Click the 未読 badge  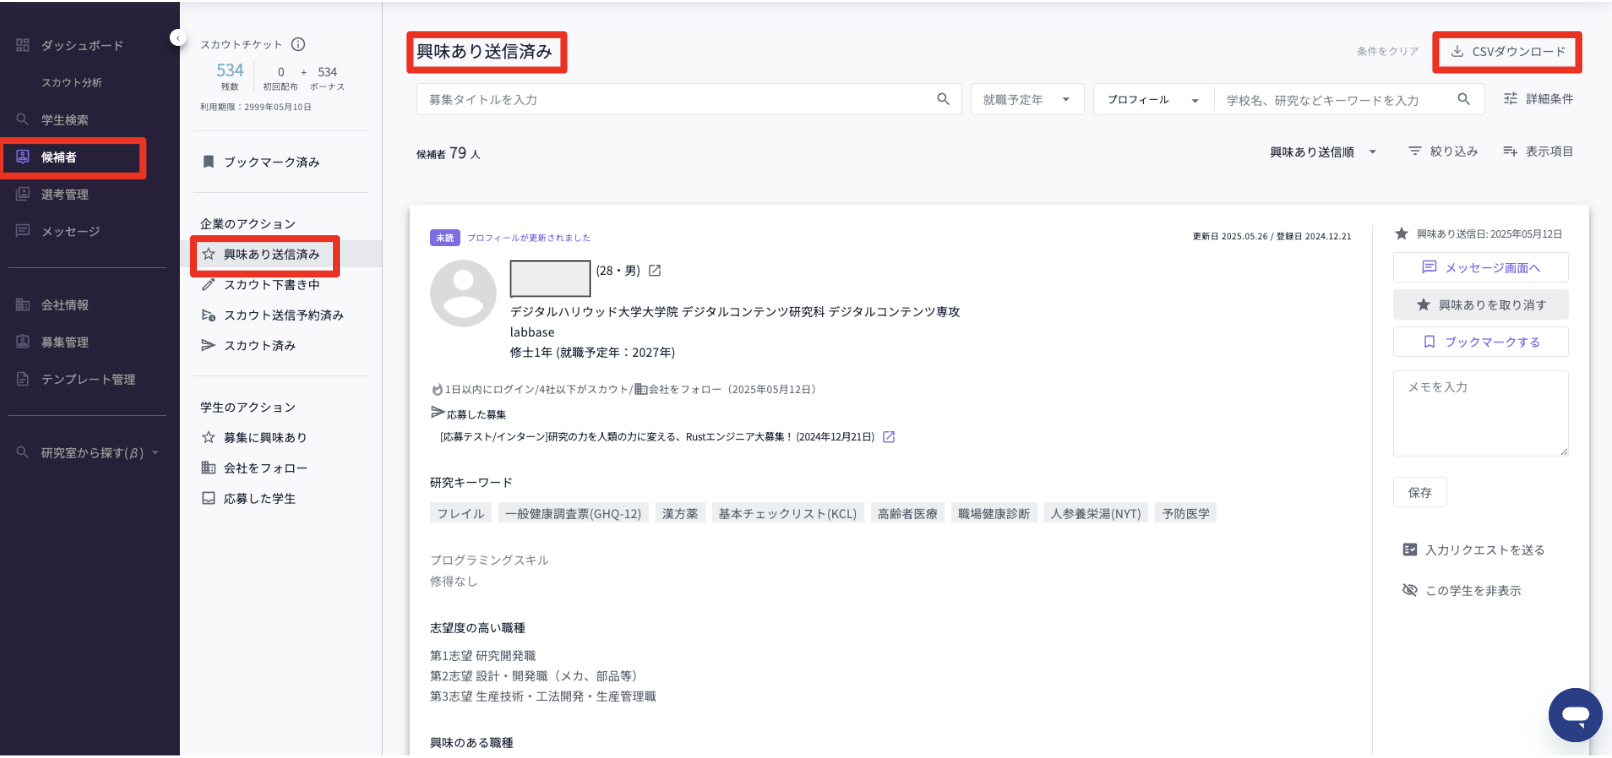[444, 237]
